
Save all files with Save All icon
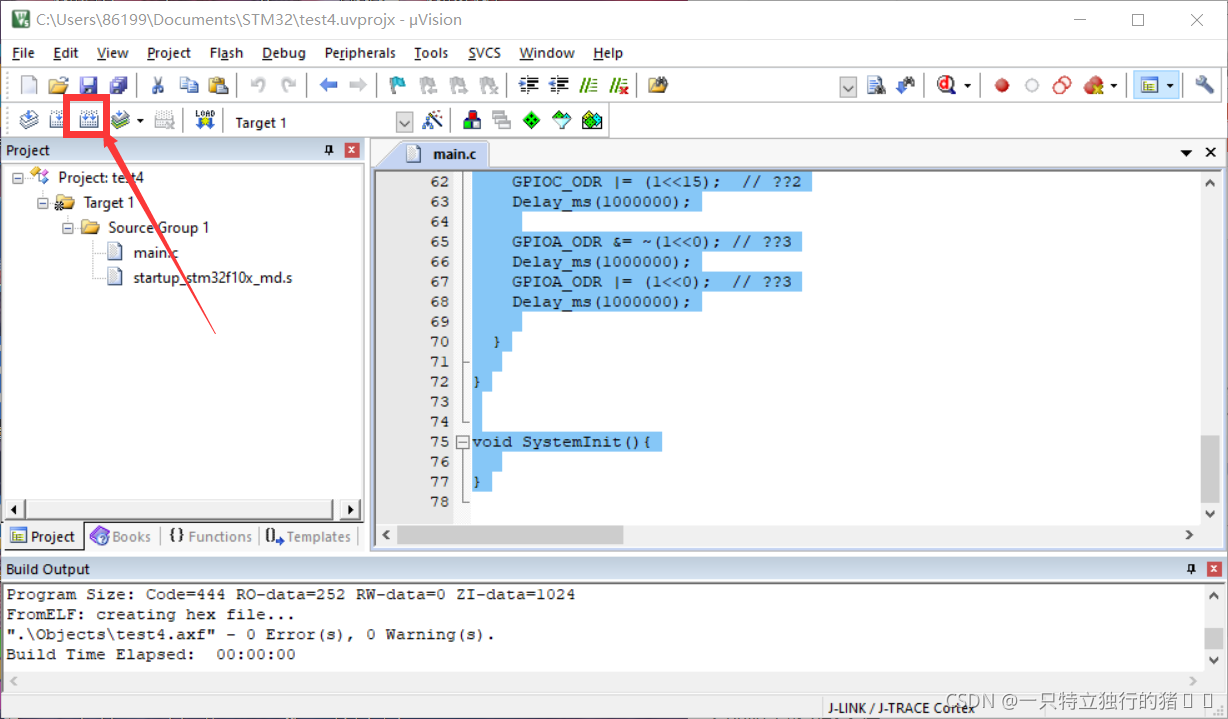tap(118, 86)
